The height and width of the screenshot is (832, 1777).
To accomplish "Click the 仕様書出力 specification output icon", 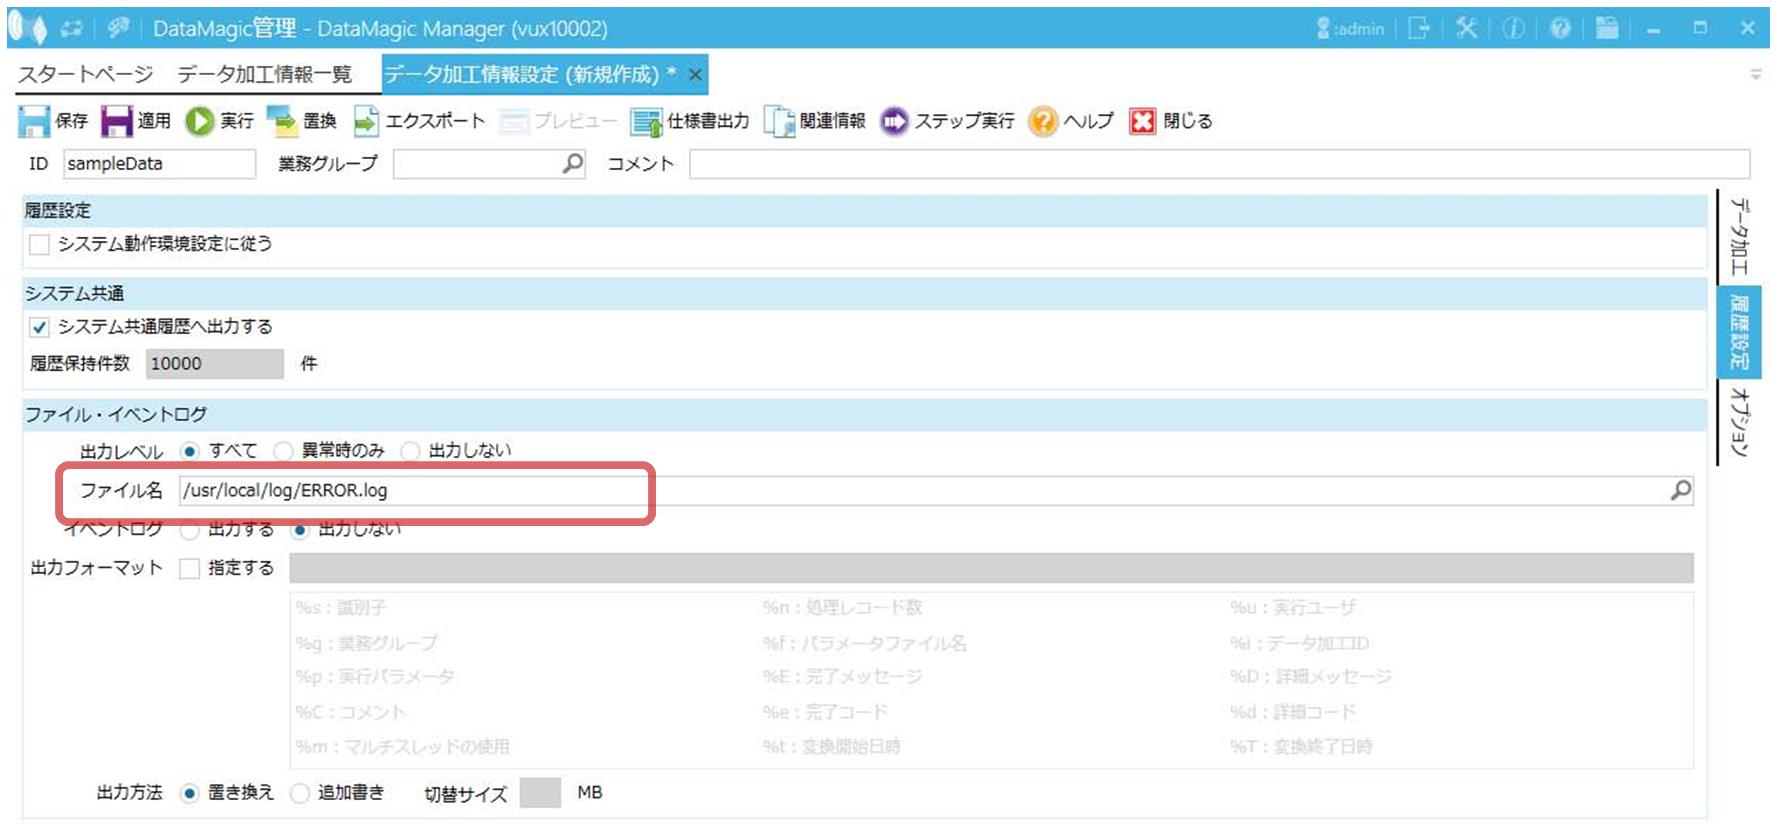I will pos(647,121).
